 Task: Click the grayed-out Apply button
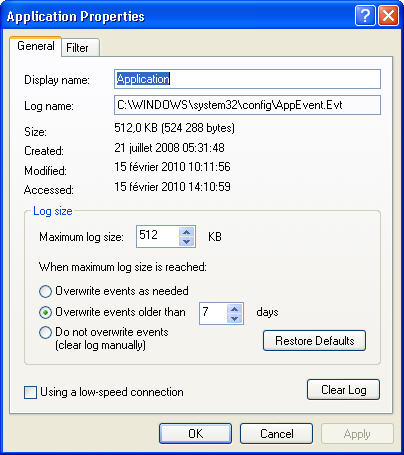(x=357, y=433)
